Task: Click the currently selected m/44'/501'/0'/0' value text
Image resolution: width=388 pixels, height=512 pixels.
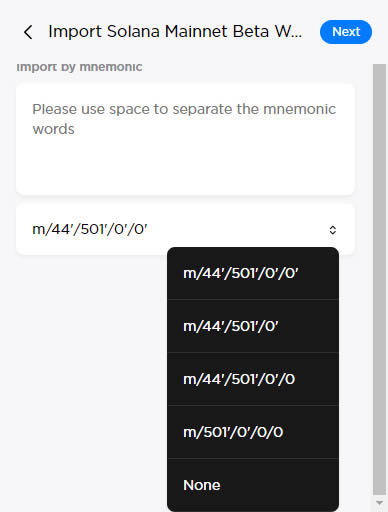Action: tap(89, 229)
